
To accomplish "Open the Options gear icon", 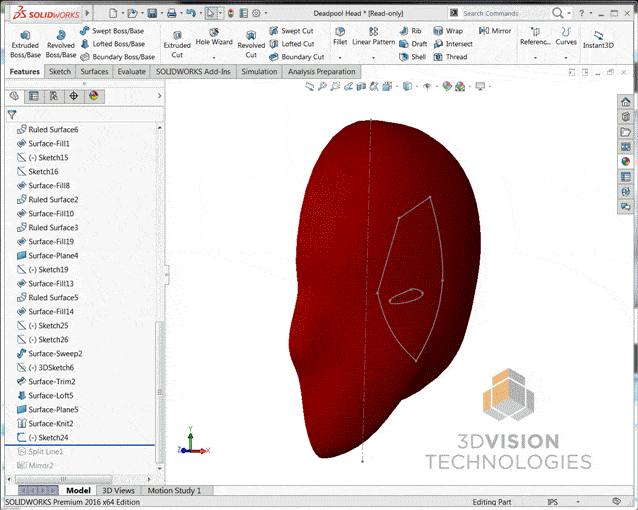I will pyautogui.click(x=256, y=13).
